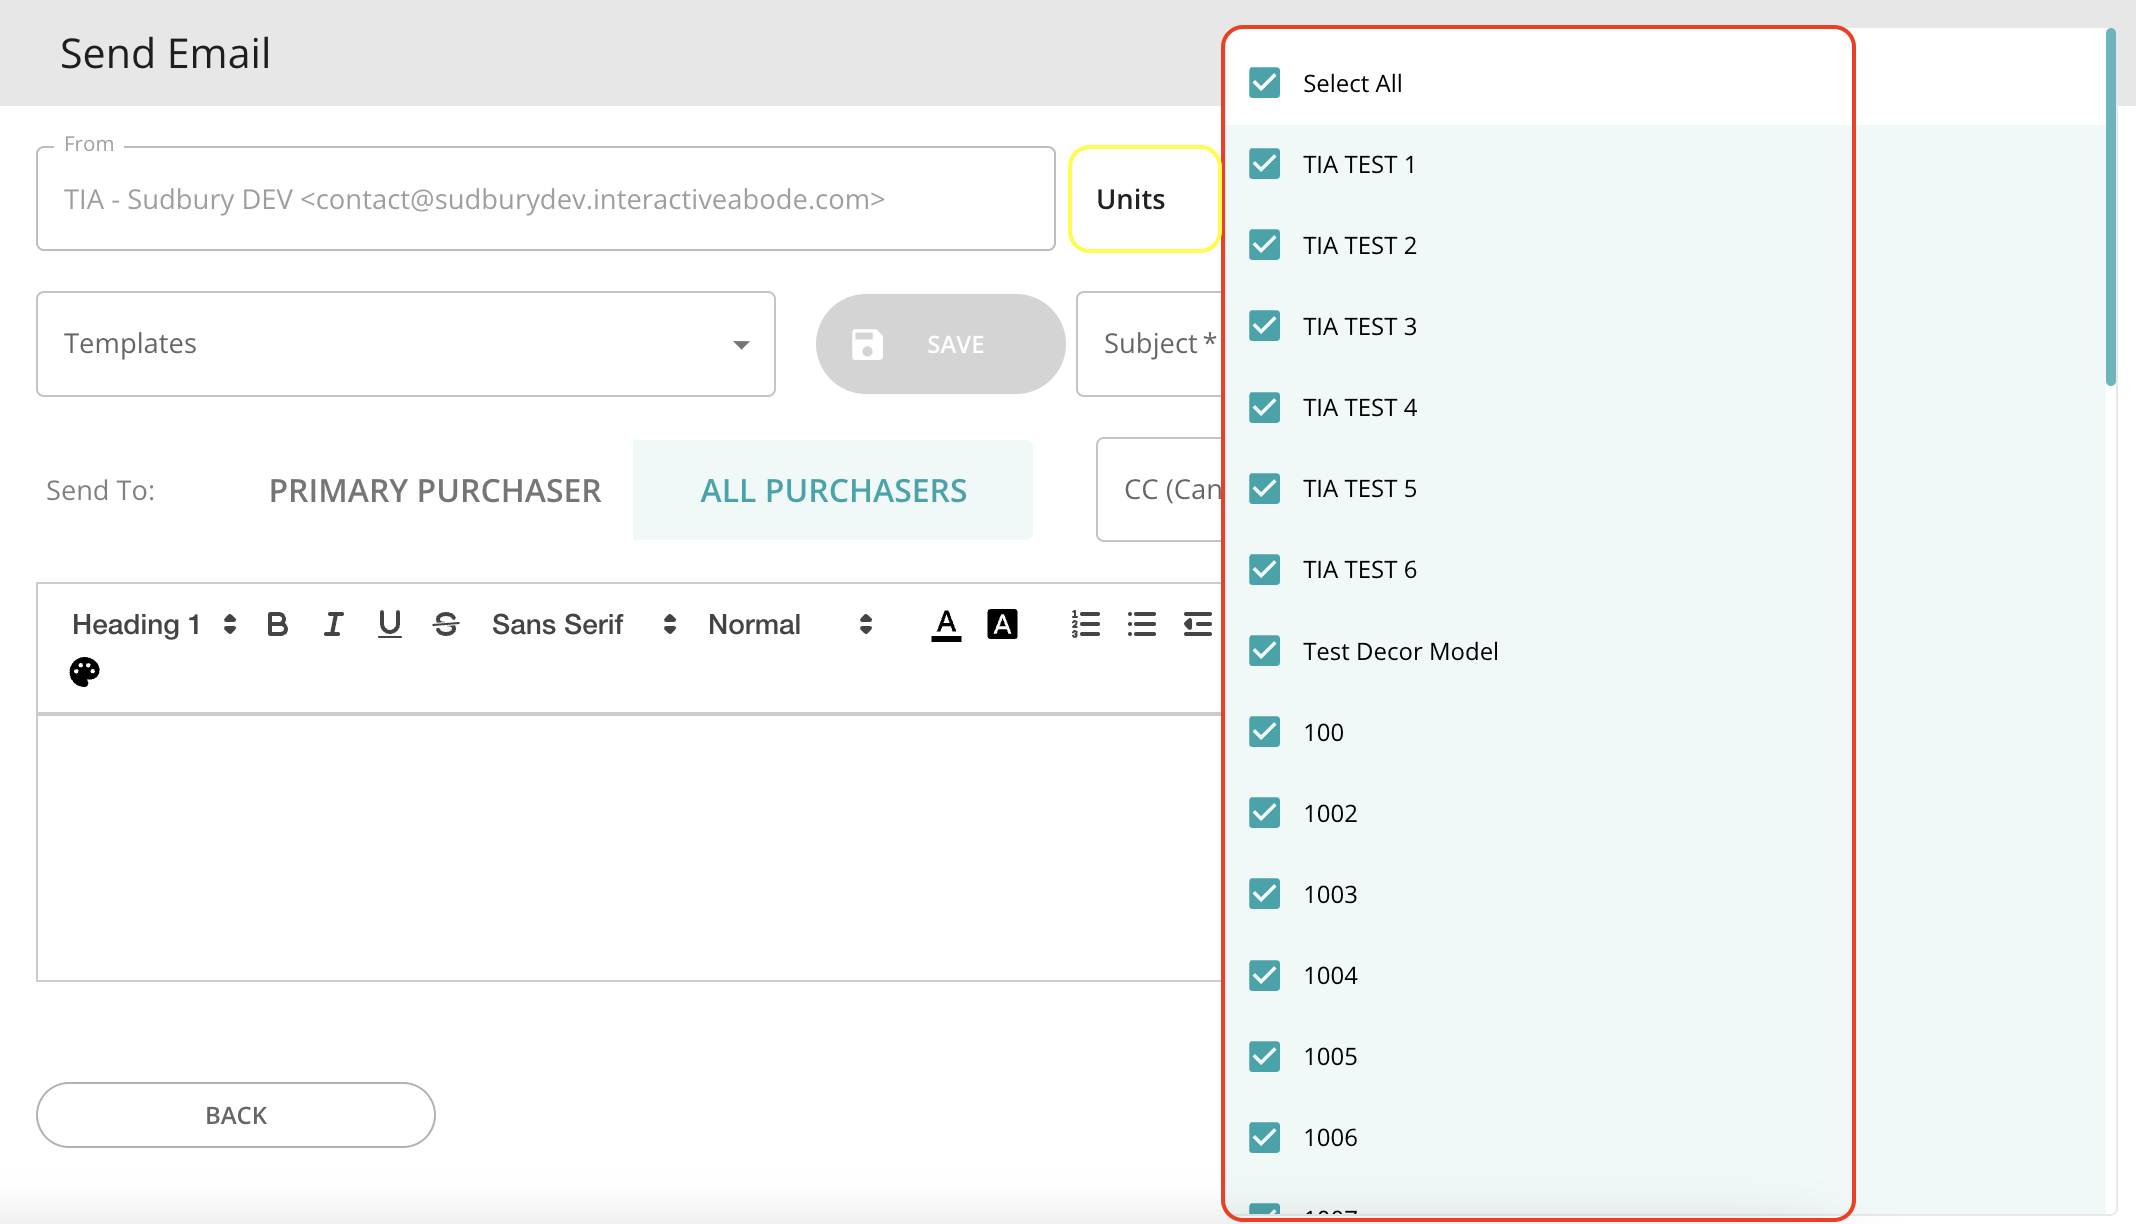
Task: Uncheck unit 1005 checkbox
Action: click(x=1265, y=1056)
